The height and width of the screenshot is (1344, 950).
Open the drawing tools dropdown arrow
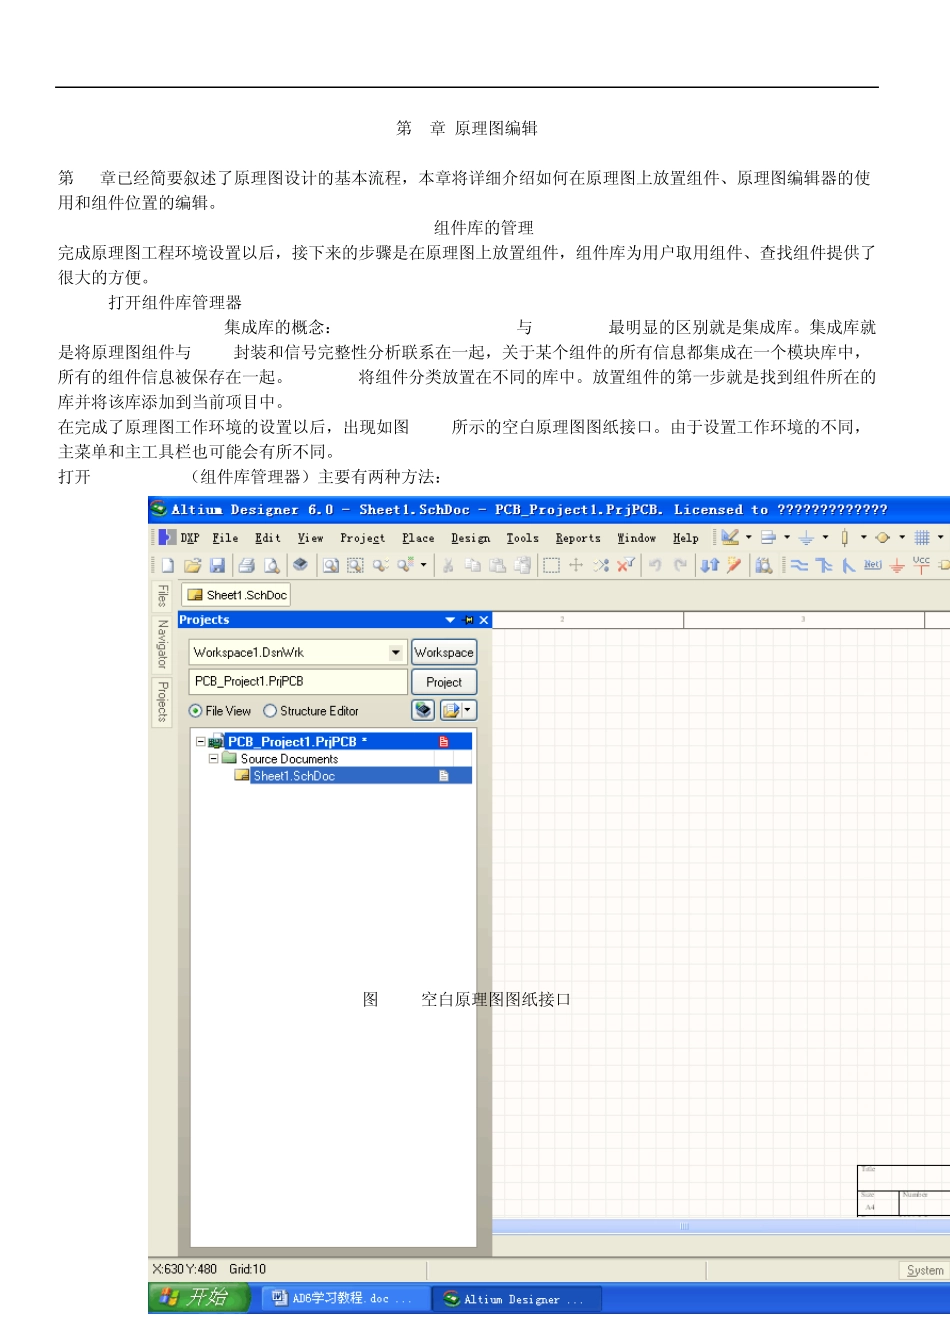pos(749,538)
